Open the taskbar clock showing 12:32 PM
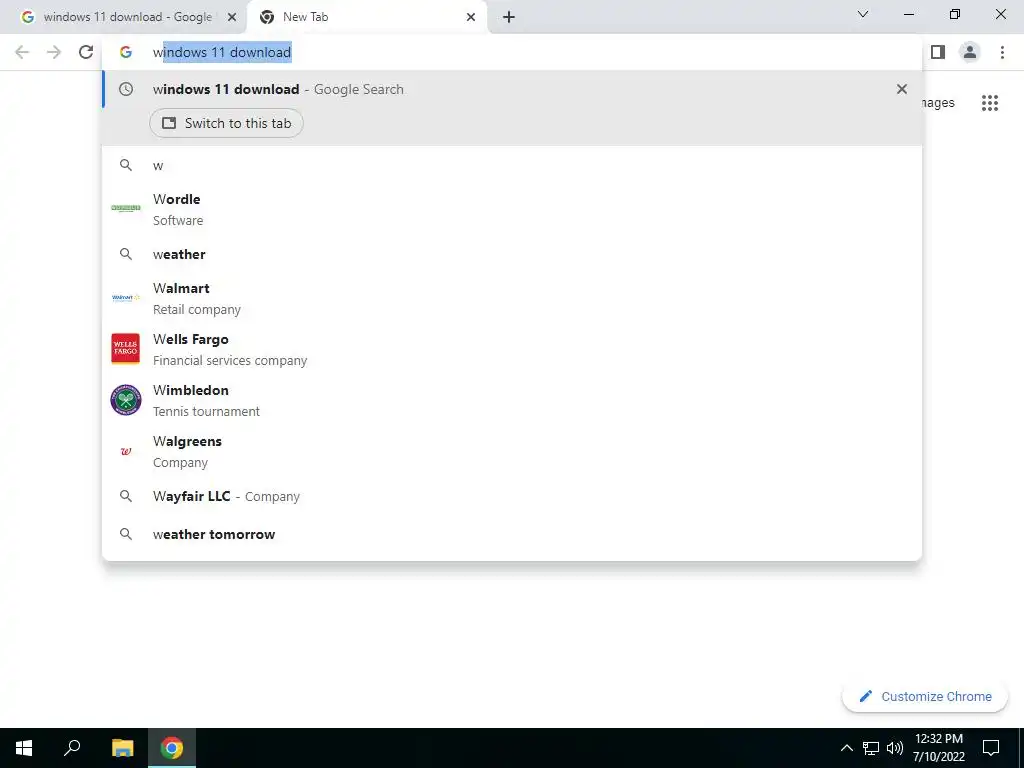The width and height of the screenshot is (1024, 768). click(x=939, y=748)
